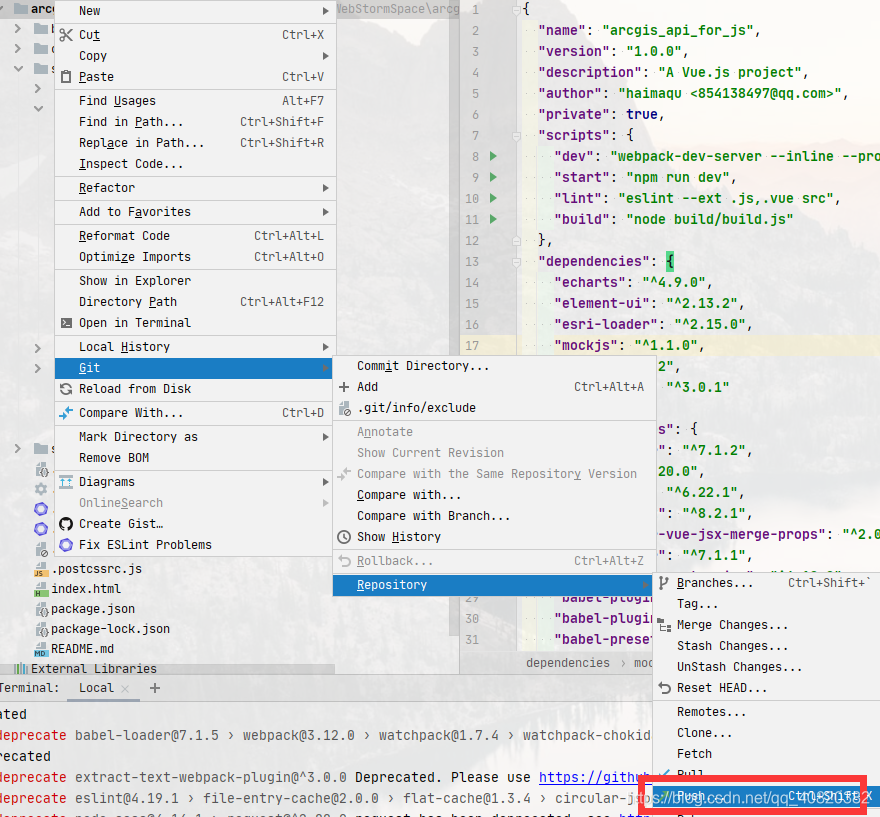This screenshot has width=880, height=817.
Task: Click the Diagrams icon
Action: (x=66, y=482)
